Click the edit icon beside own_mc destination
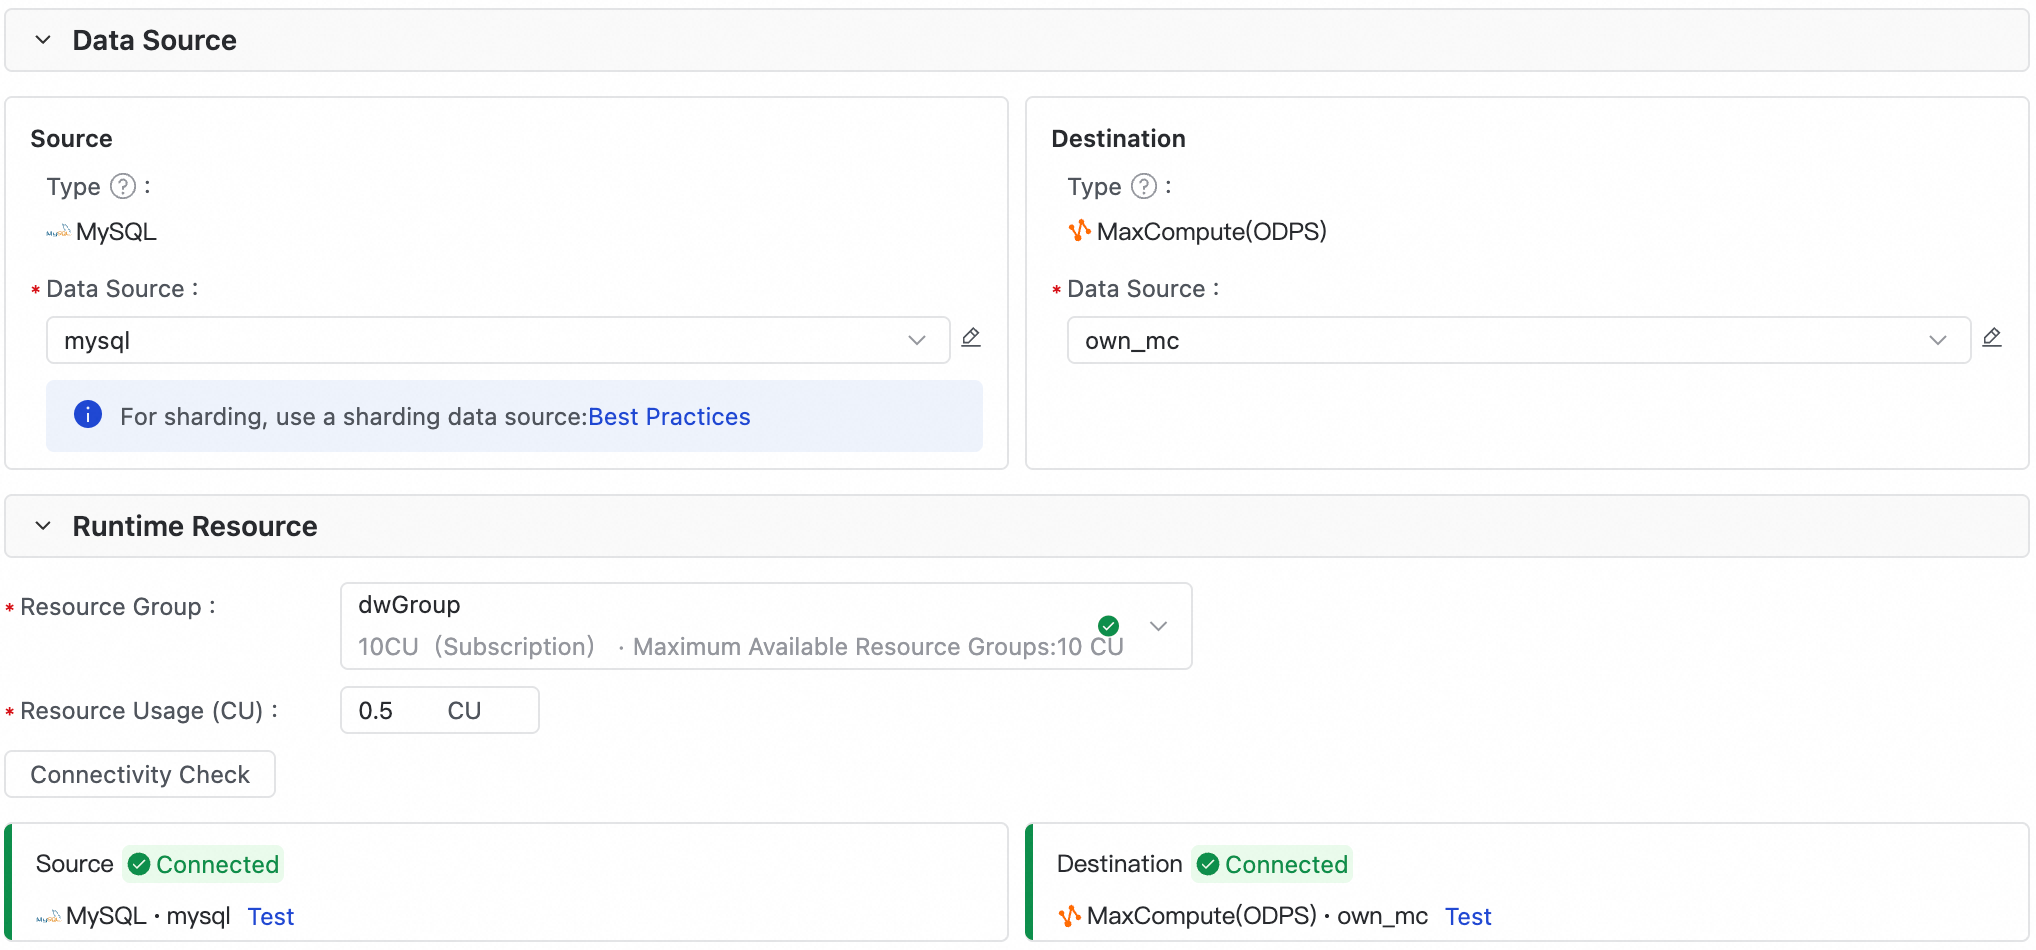This screenshot has width=2036, height=950. (1991, 338)
